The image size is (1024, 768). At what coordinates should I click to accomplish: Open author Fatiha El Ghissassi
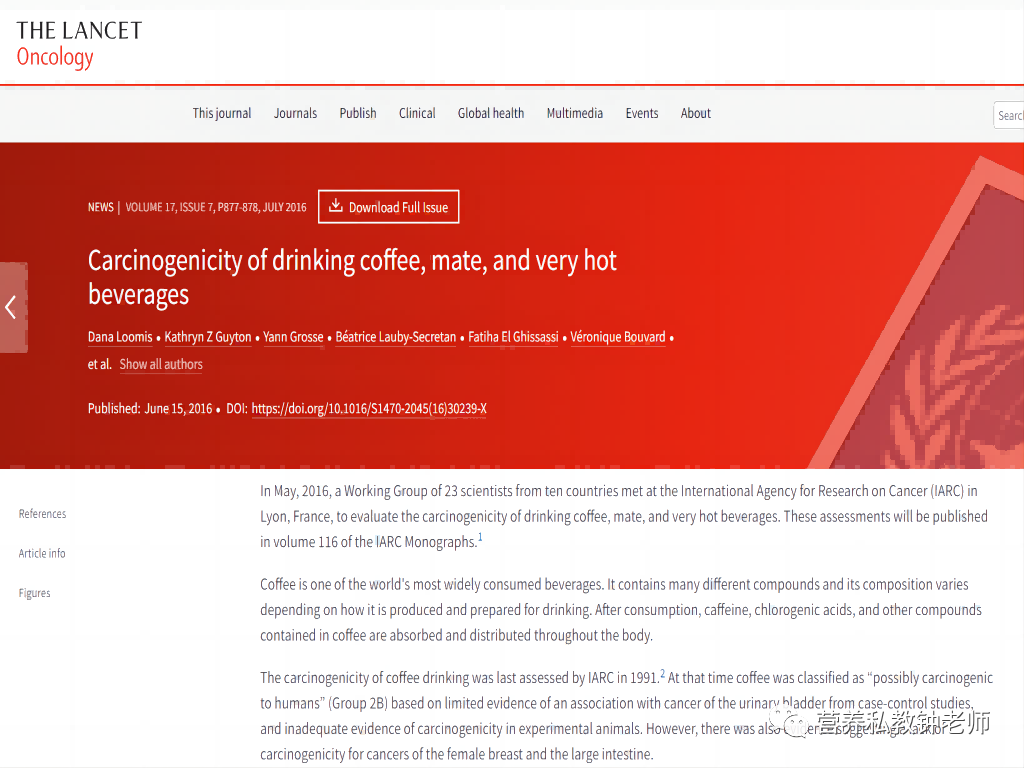513,337
